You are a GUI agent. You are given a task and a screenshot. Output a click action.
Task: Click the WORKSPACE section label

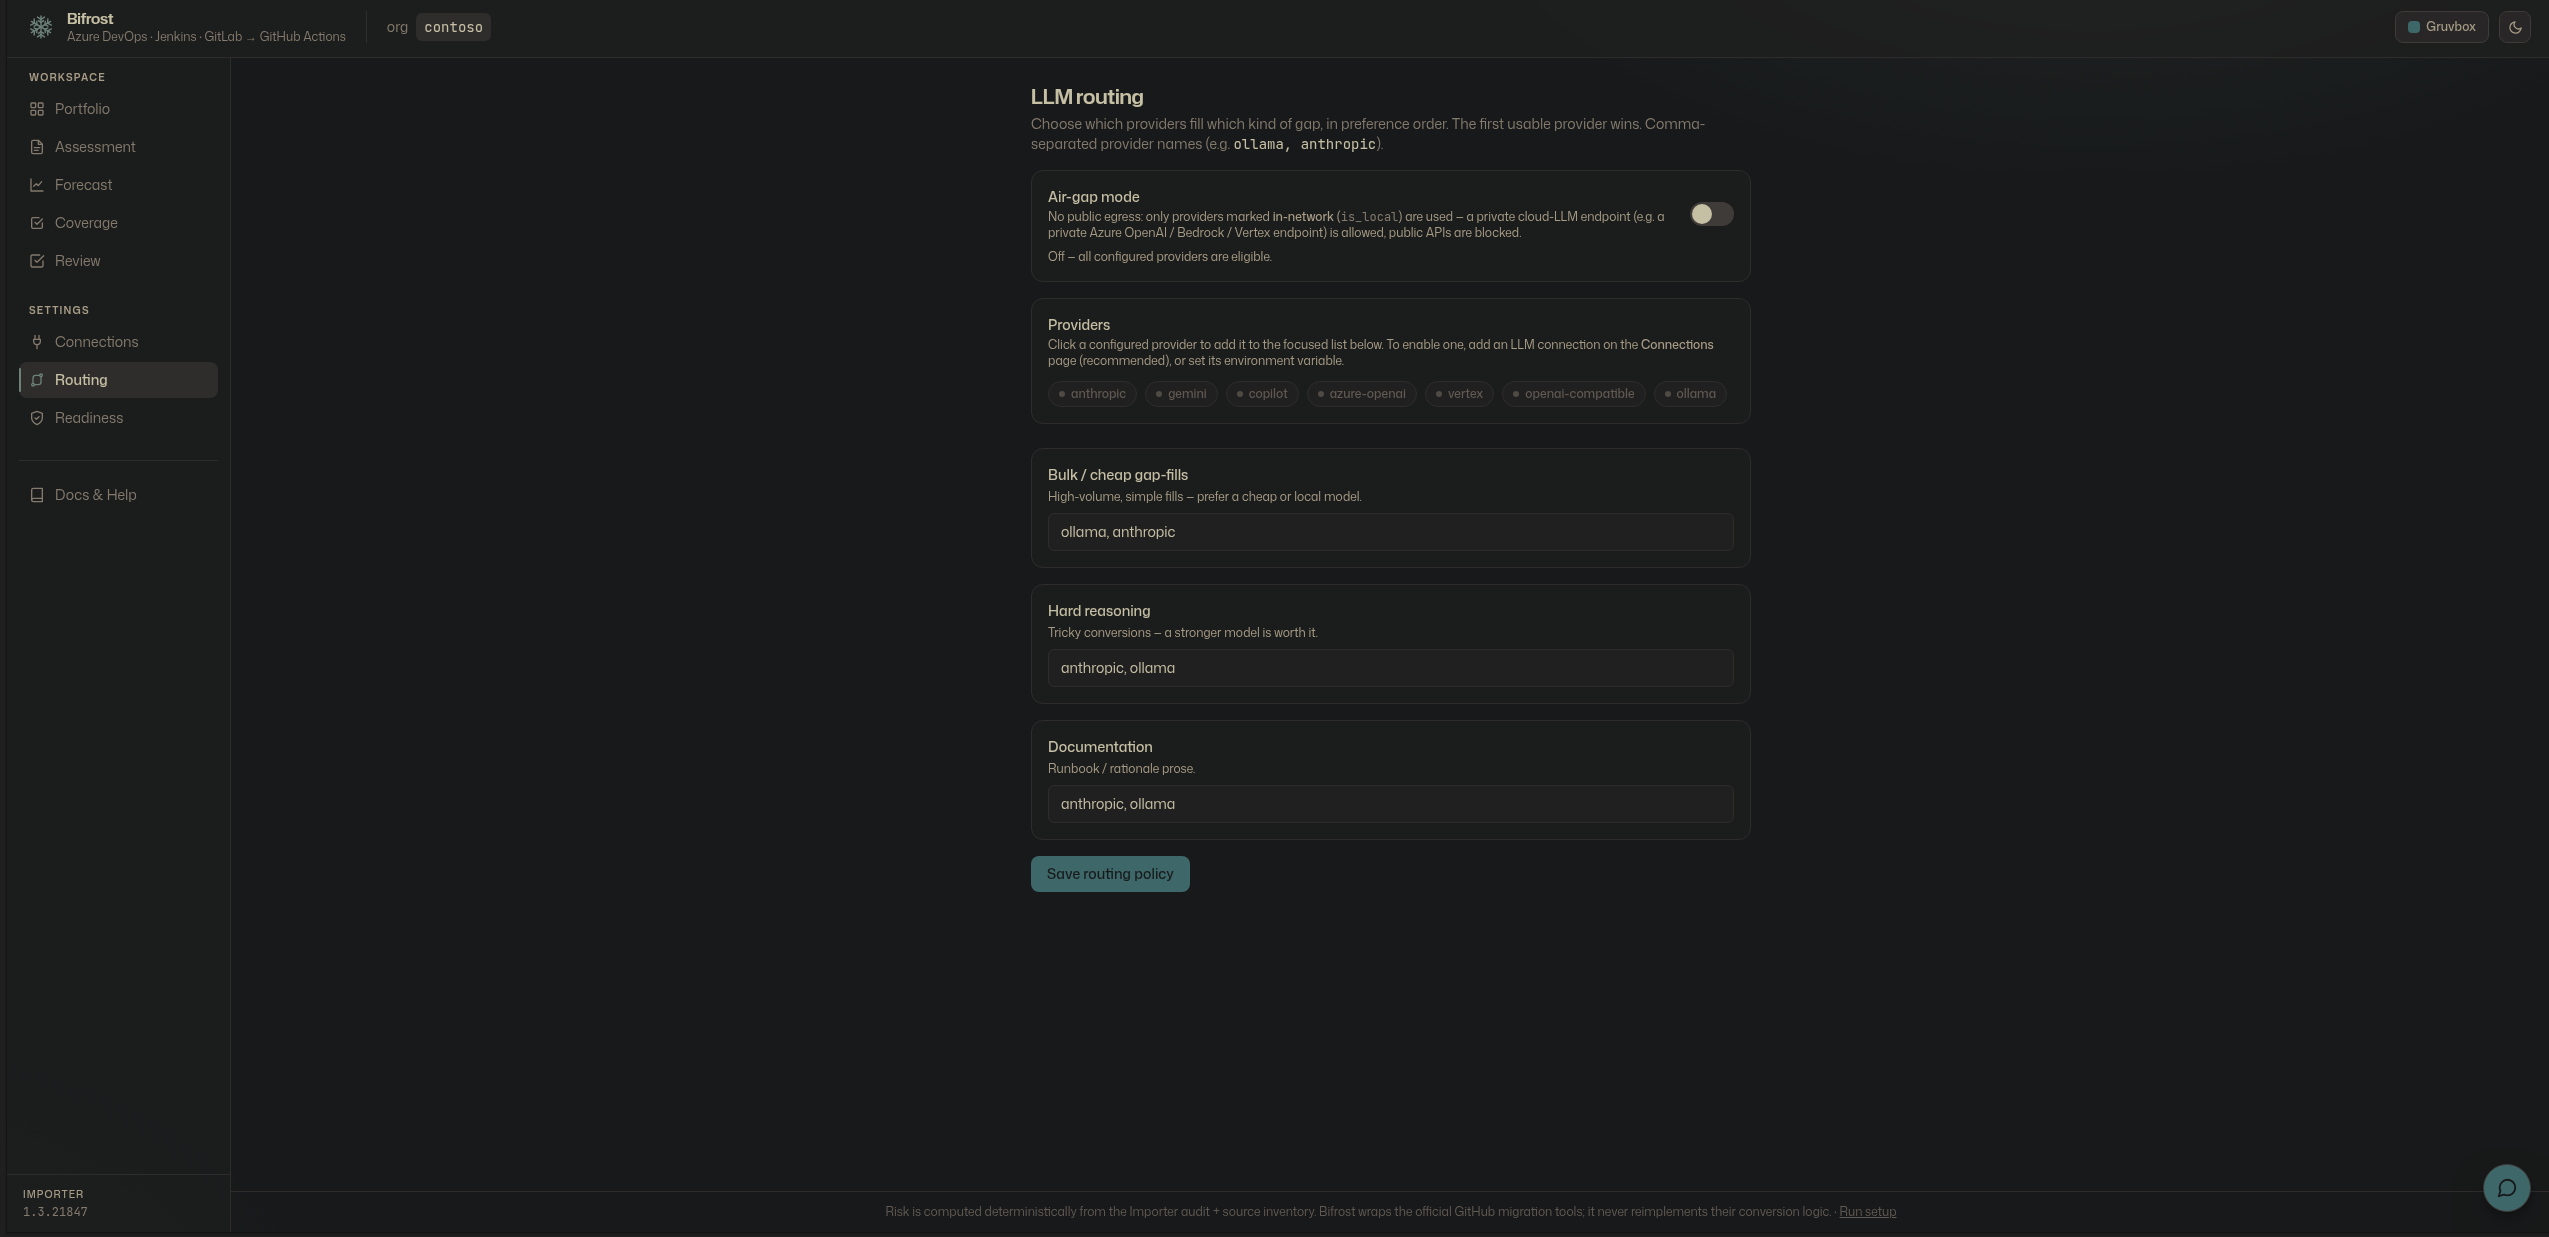click(x=67, y=77)
